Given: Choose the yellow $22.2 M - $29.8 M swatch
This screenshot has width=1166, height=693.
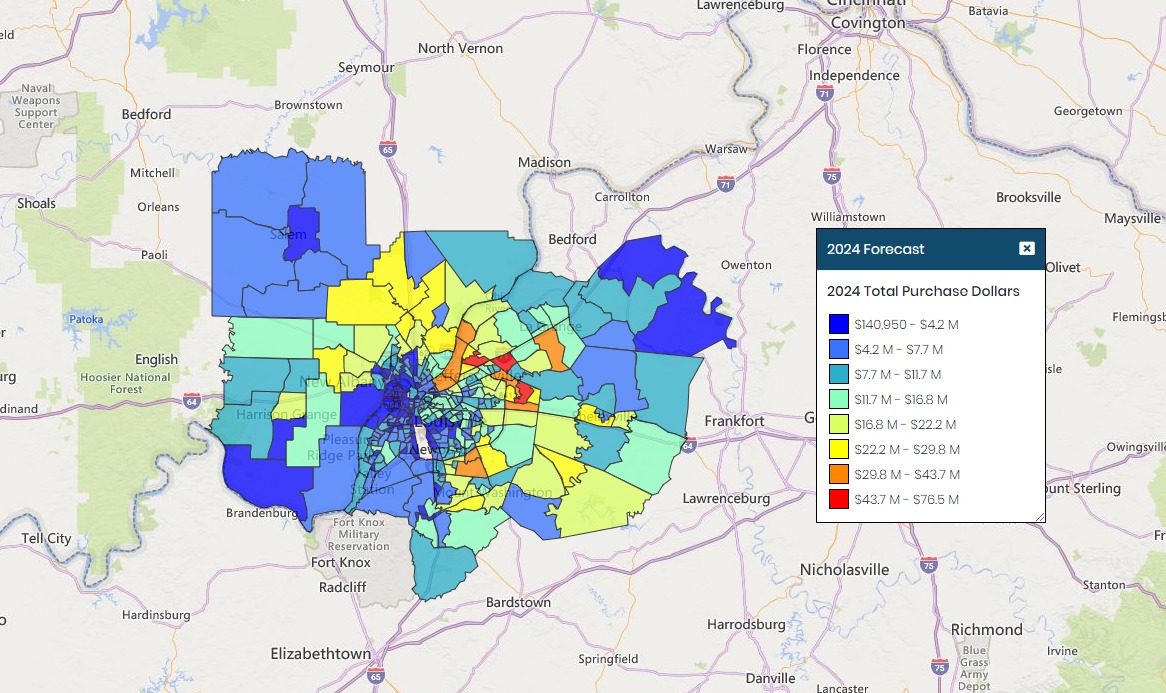Looking at the screenshot, I should (x=839, y=449).
